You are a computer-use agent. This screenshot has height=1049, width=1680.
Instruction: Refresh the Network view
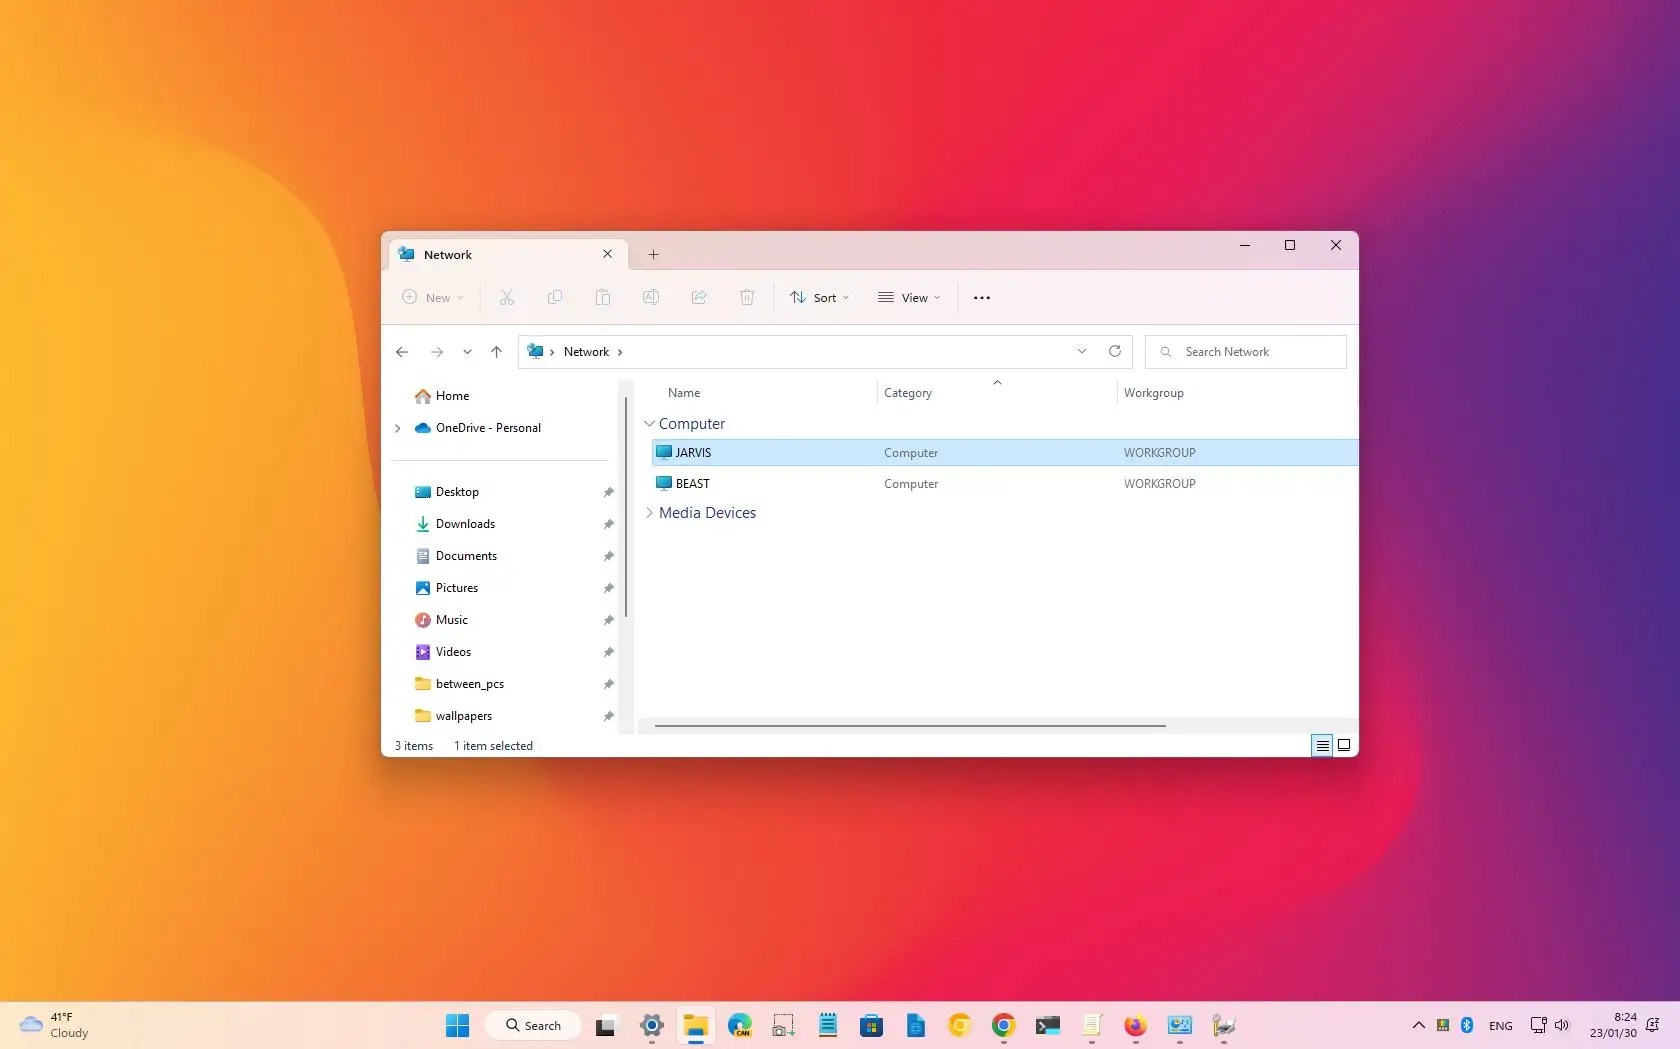1114,351
